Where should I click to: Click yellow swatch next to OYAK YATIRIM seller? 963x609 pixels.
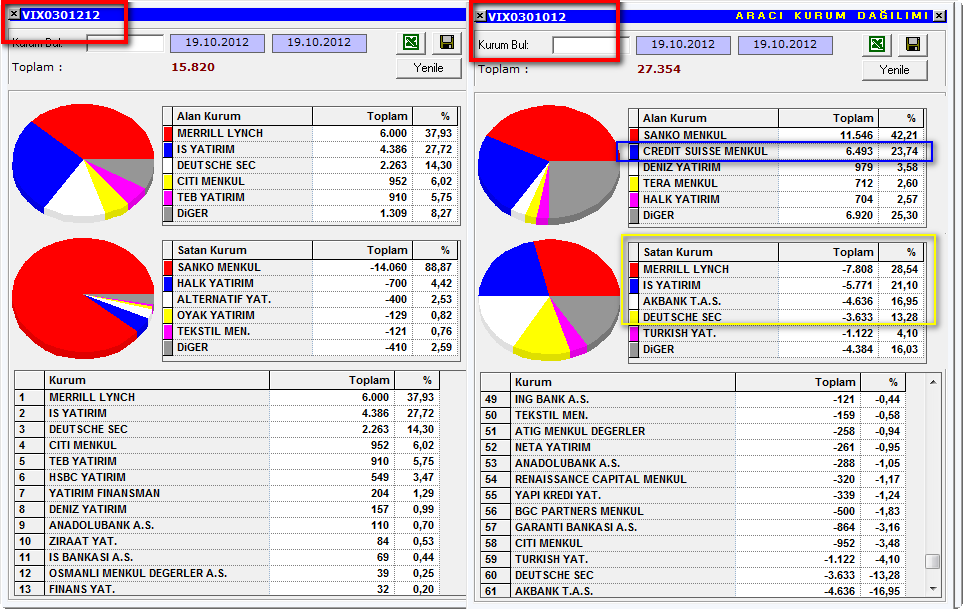(168, 315)
